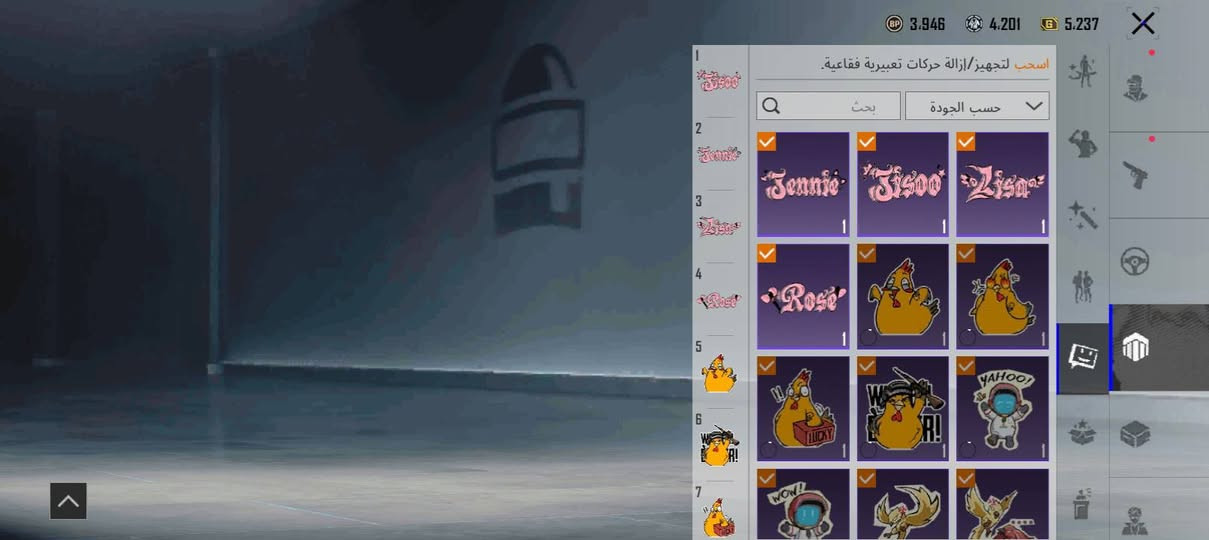Tap the BP currency icon

pyautogui.click(x=894, y=23)
